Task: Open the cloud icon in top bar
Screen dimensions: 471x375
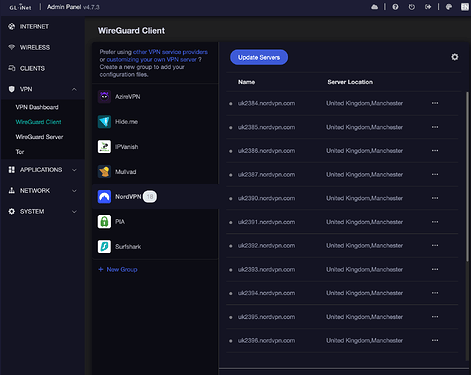Action: 374,7
